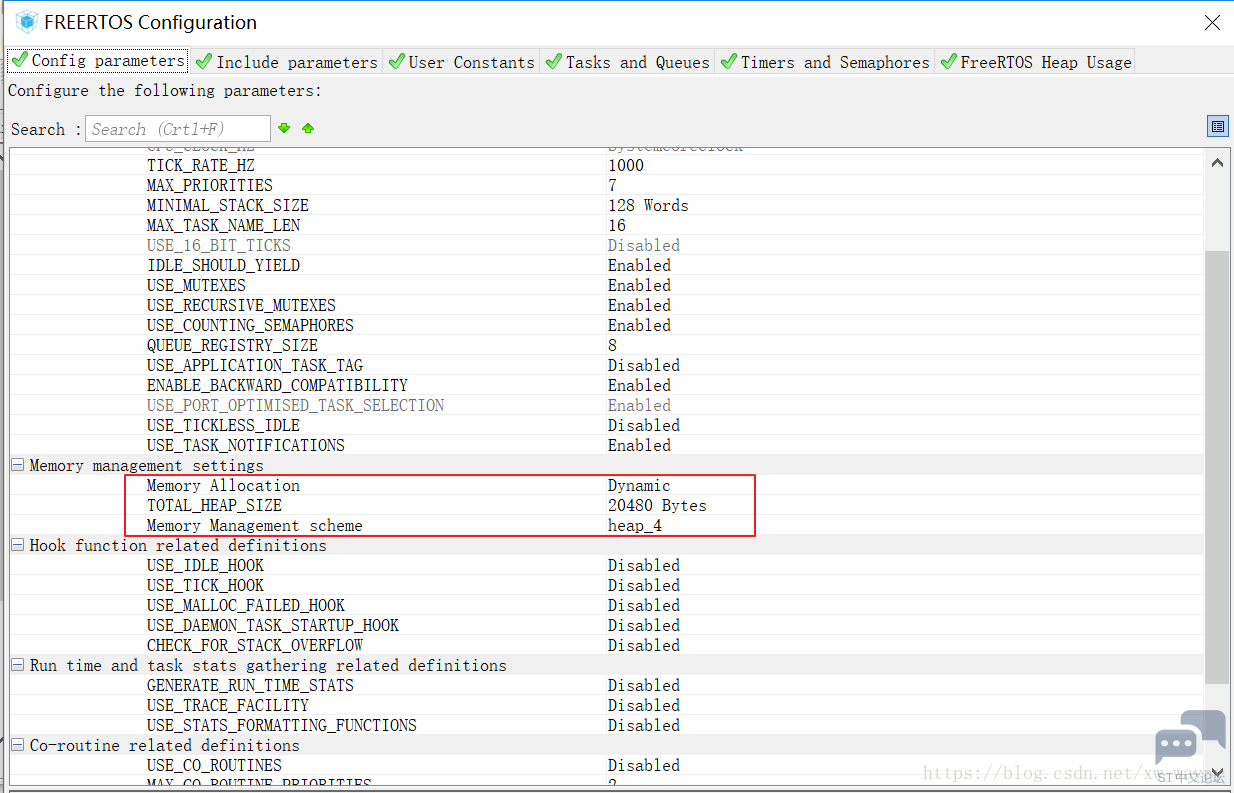Viewport: 1234px width, 793px height.
Task: Open the Include parameters tab
Action: pos(286,62)
